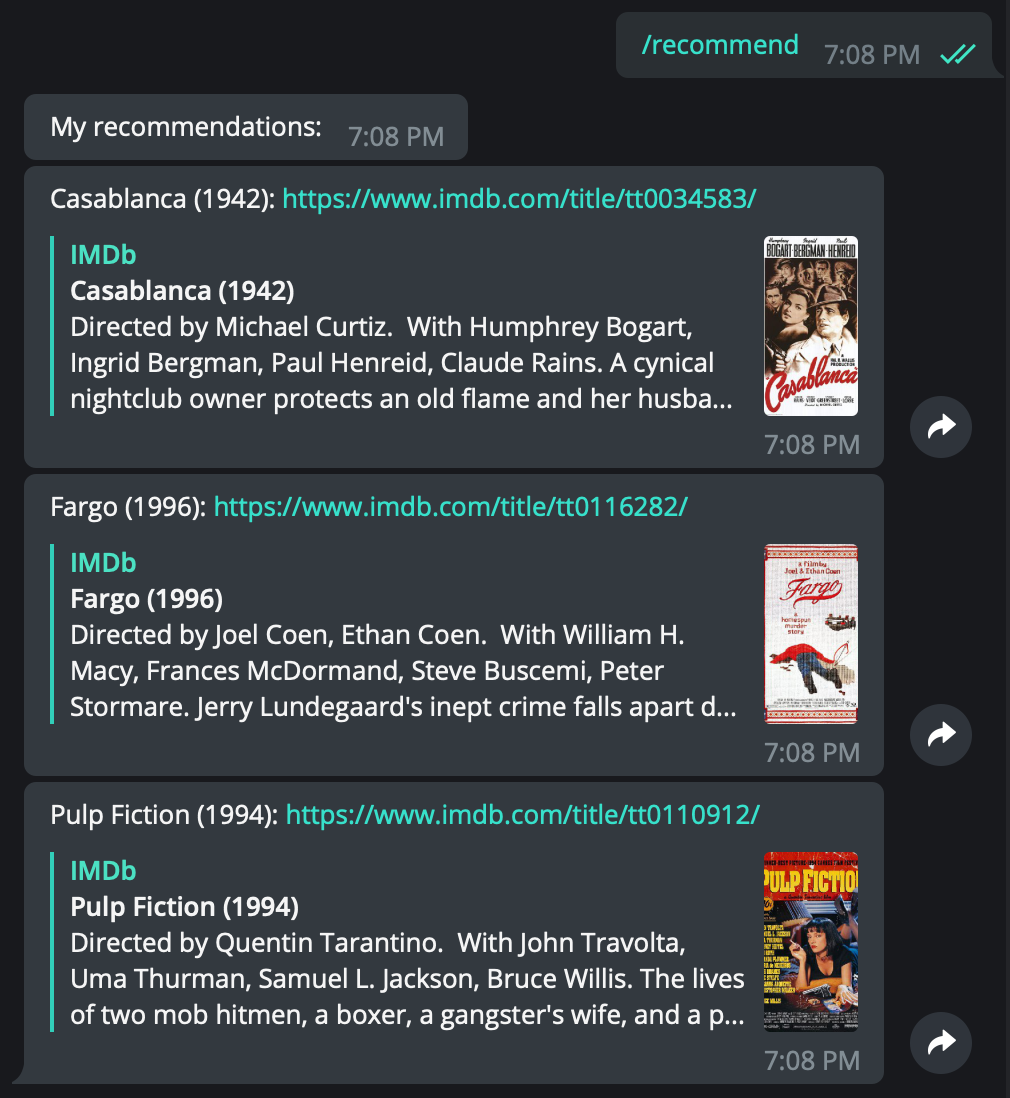Click the bold Casablanca (1942) preview title

click(x=182, y=291)
